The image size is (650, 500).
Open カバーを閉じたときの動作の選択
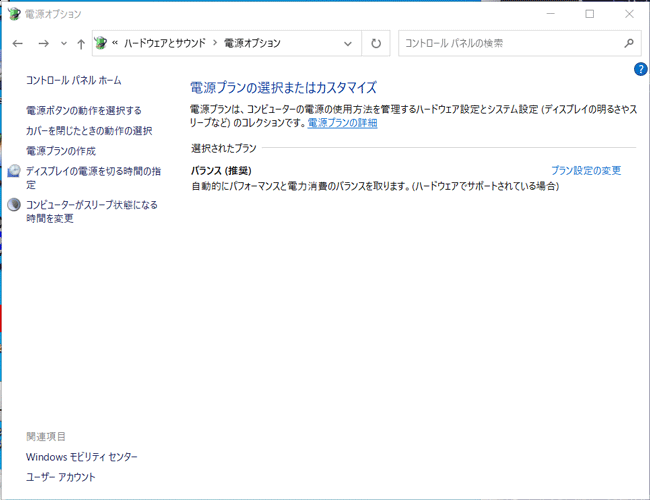point(89,131)
